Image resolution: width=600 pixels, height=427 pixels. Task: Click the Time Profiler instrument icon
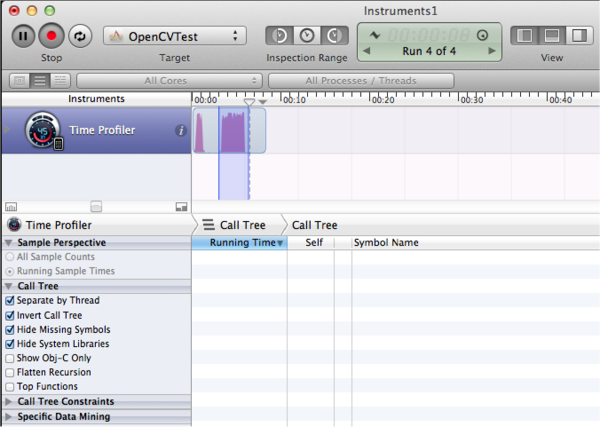point(43,130)
